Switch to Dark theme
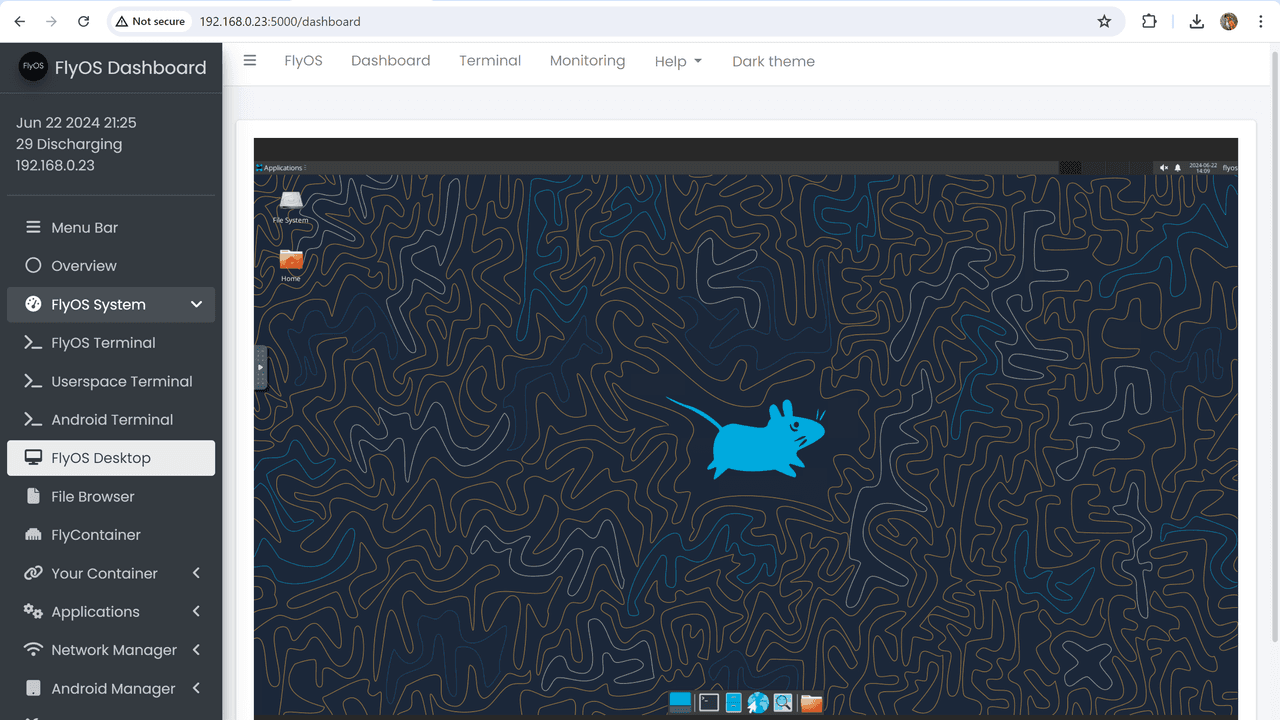This screenshot has height=720, width=1280. tap(773, 61)
